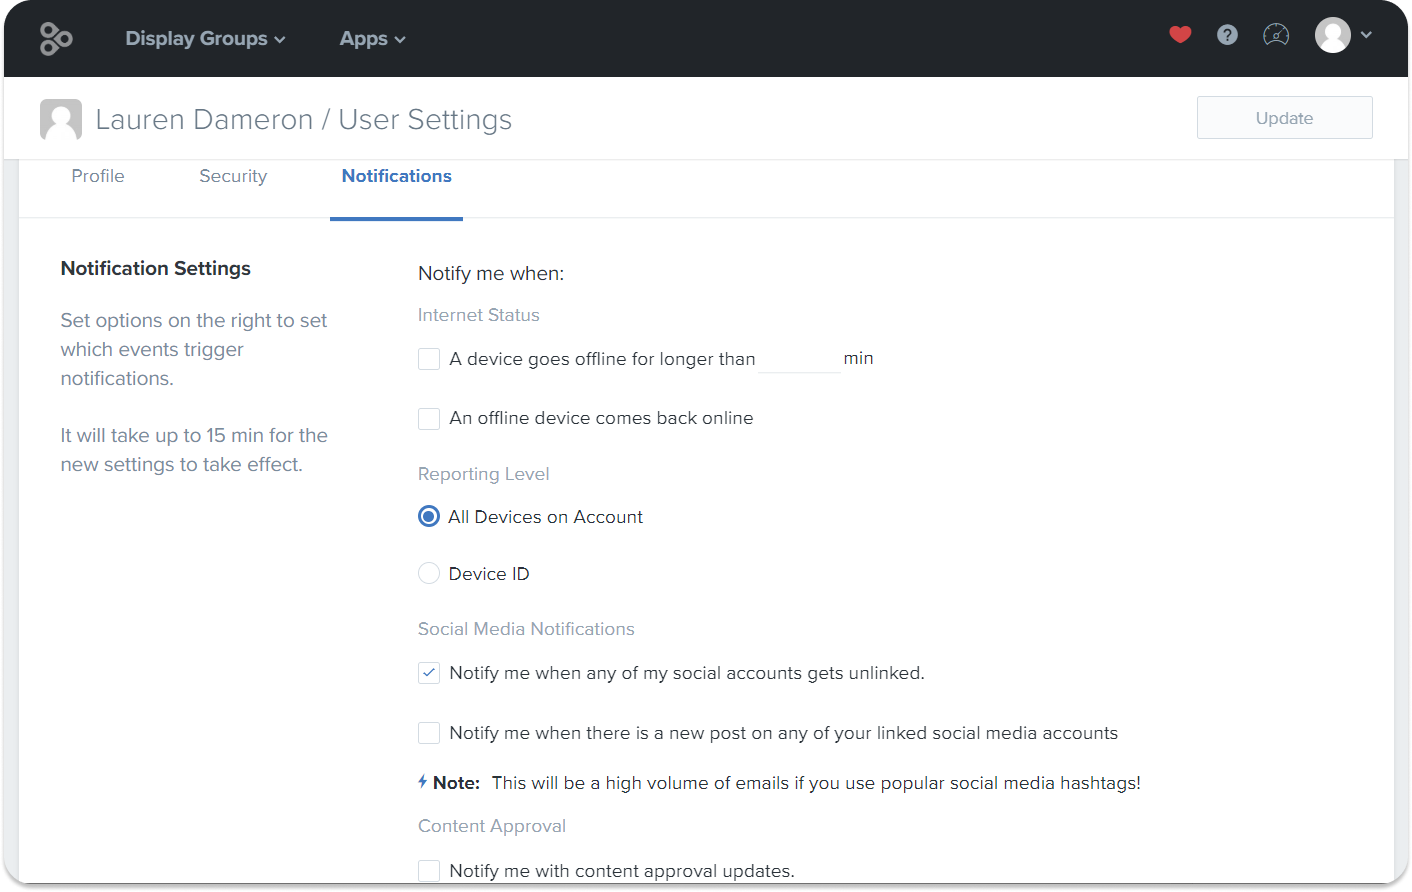Open the Apps dropdown menu

(372, 39)
